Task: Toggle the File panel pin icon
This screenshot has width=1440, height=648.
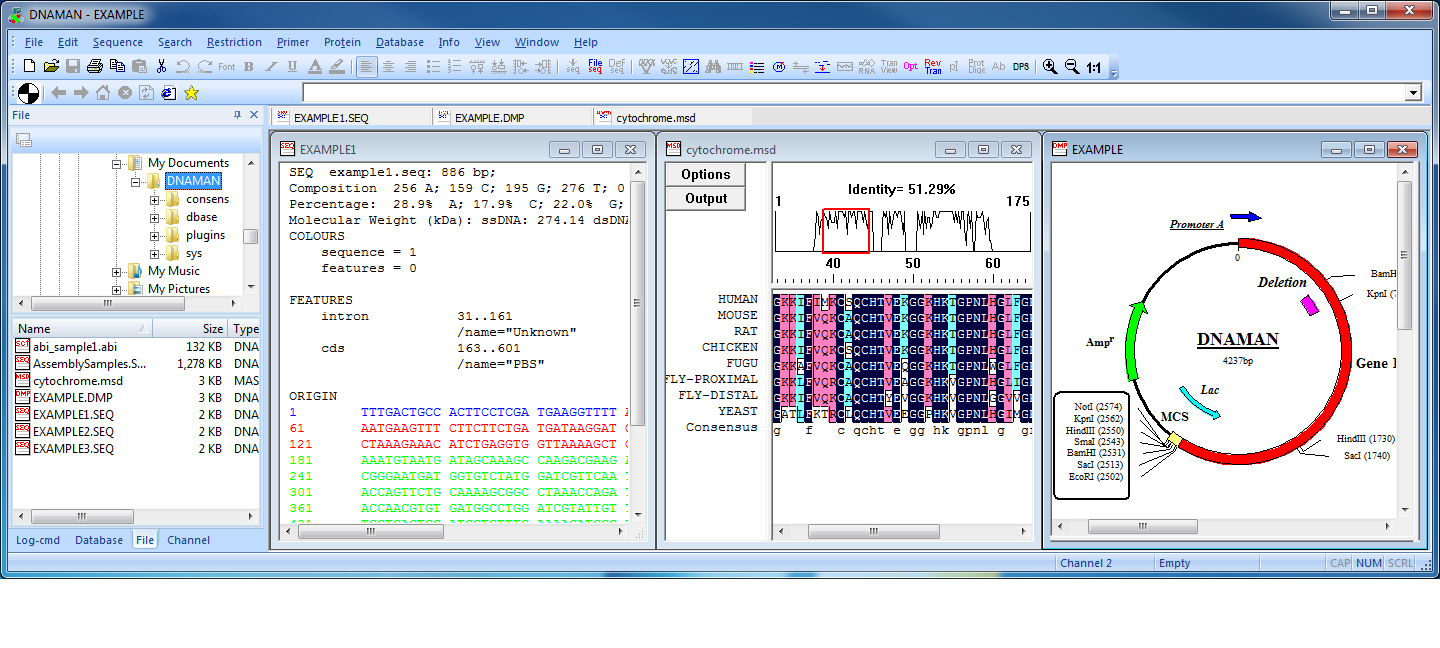Action: (237, 115)
